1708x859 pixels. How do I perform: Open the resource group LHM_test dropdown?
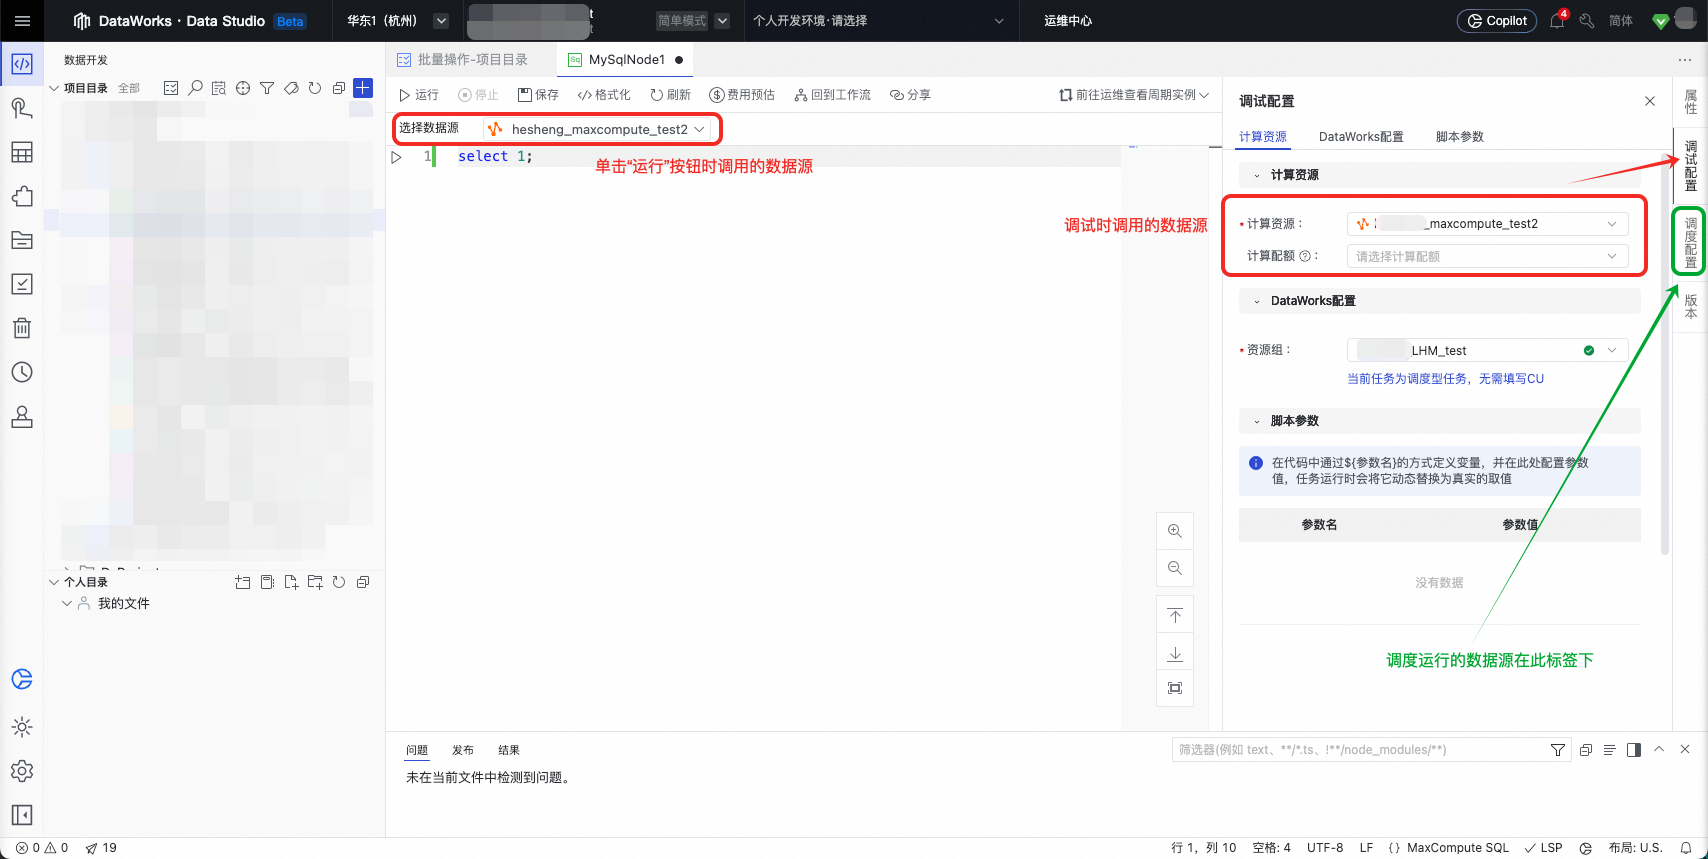(x=1487, y=350)
